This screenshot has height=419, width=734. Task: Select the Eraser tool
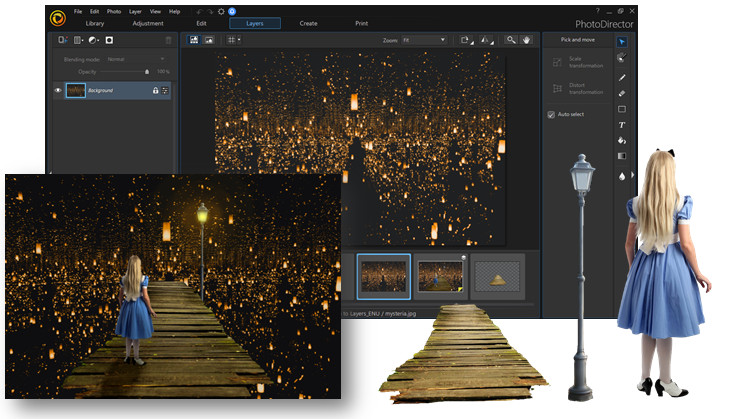pos(621,93)
